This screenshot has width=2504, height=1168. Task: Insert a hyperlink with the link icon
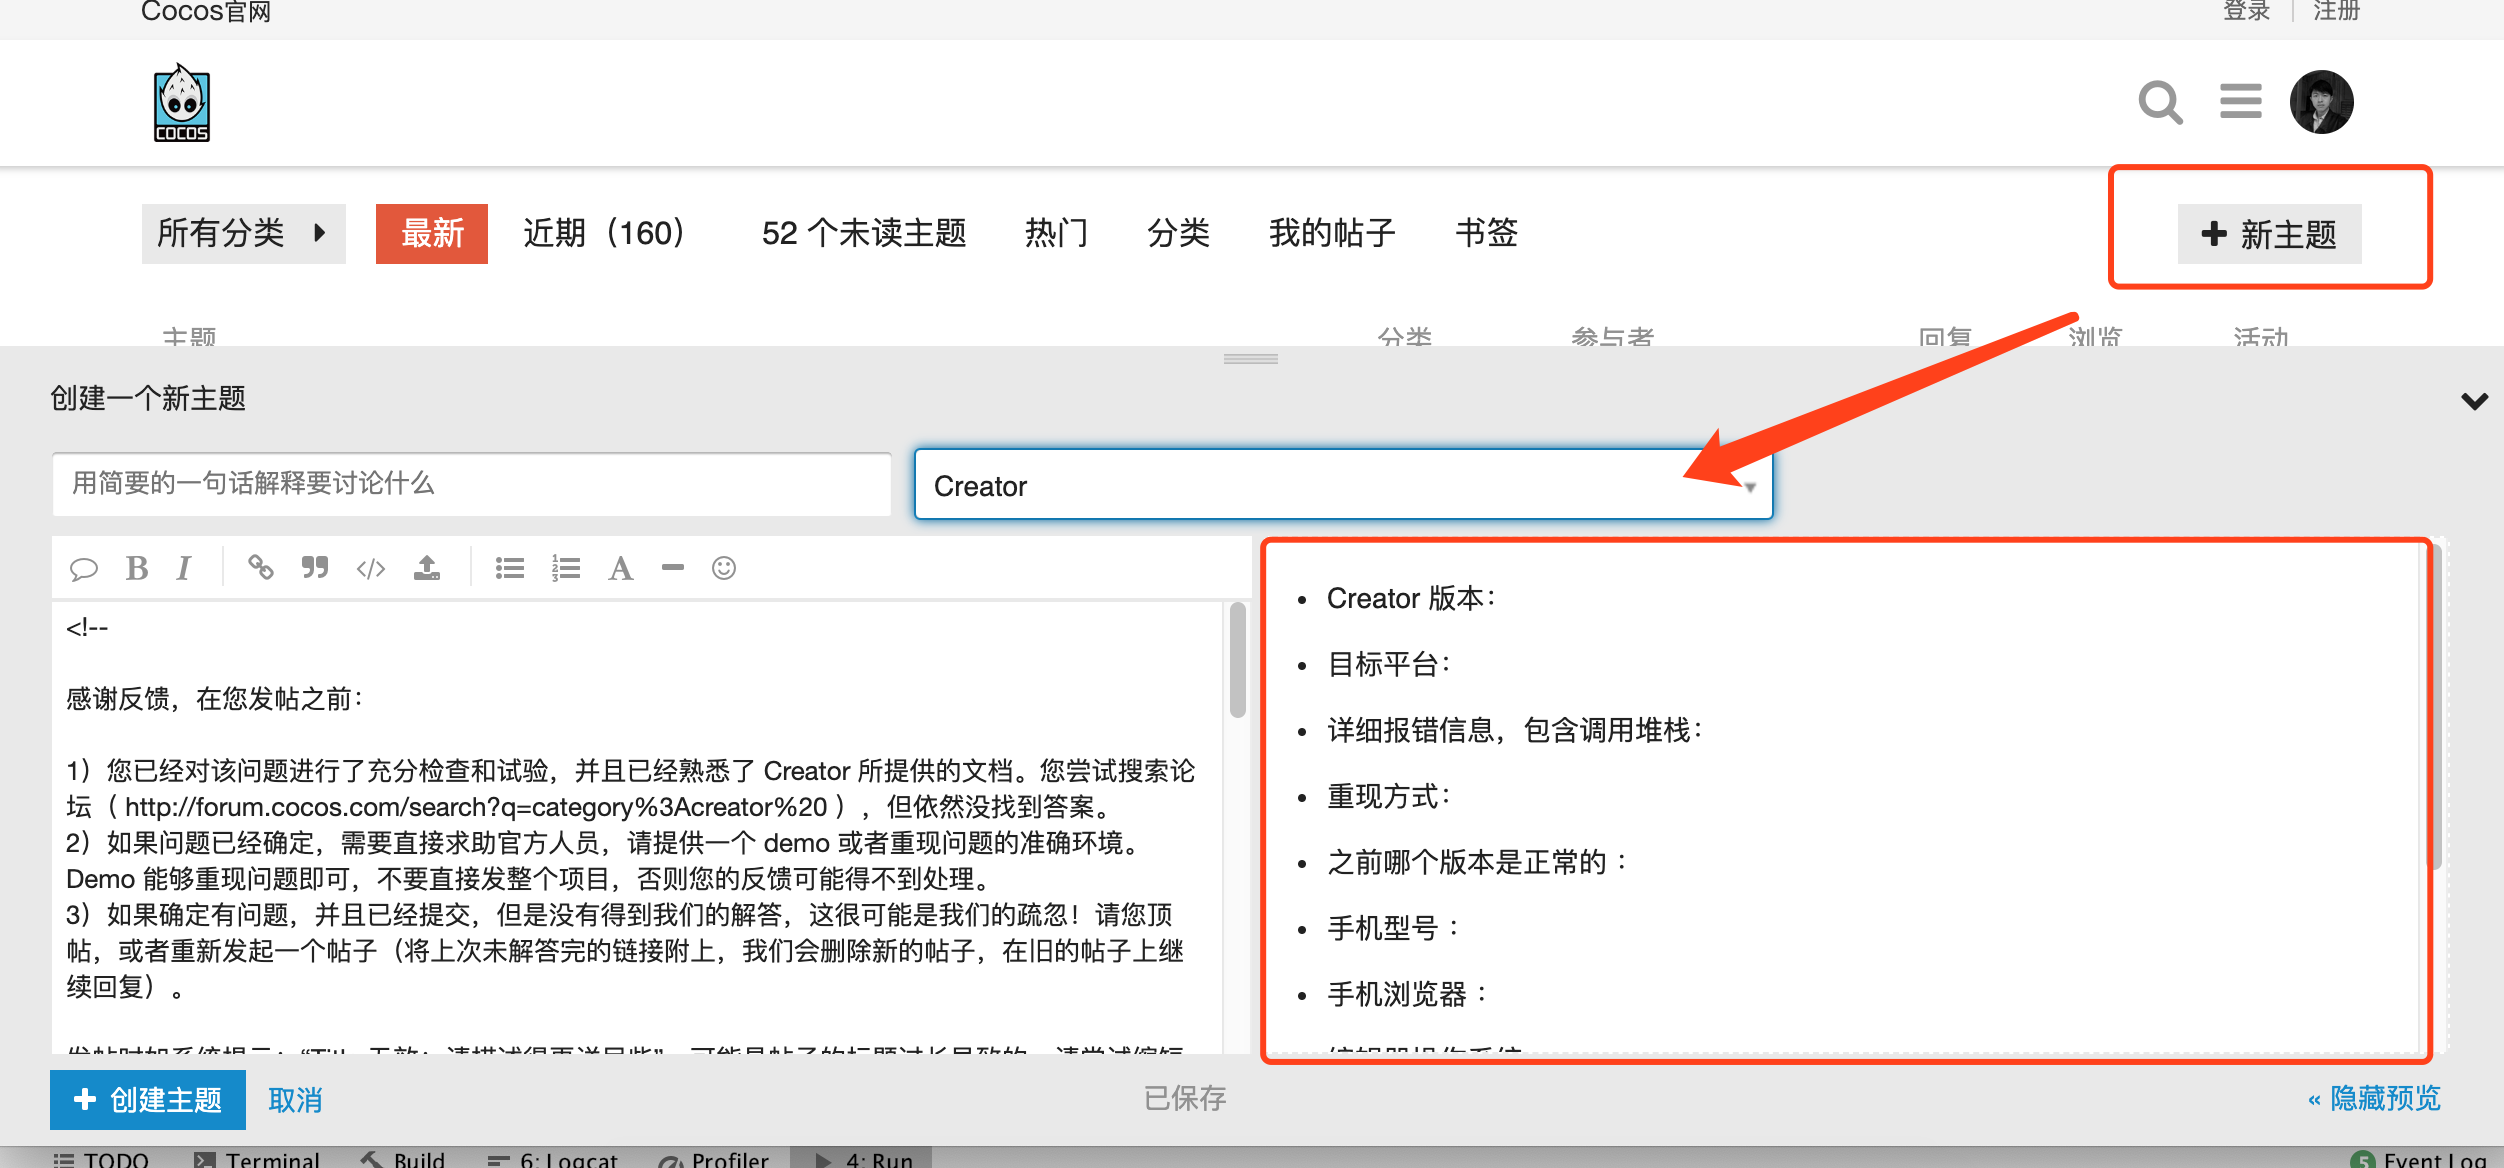pos(261,568)
